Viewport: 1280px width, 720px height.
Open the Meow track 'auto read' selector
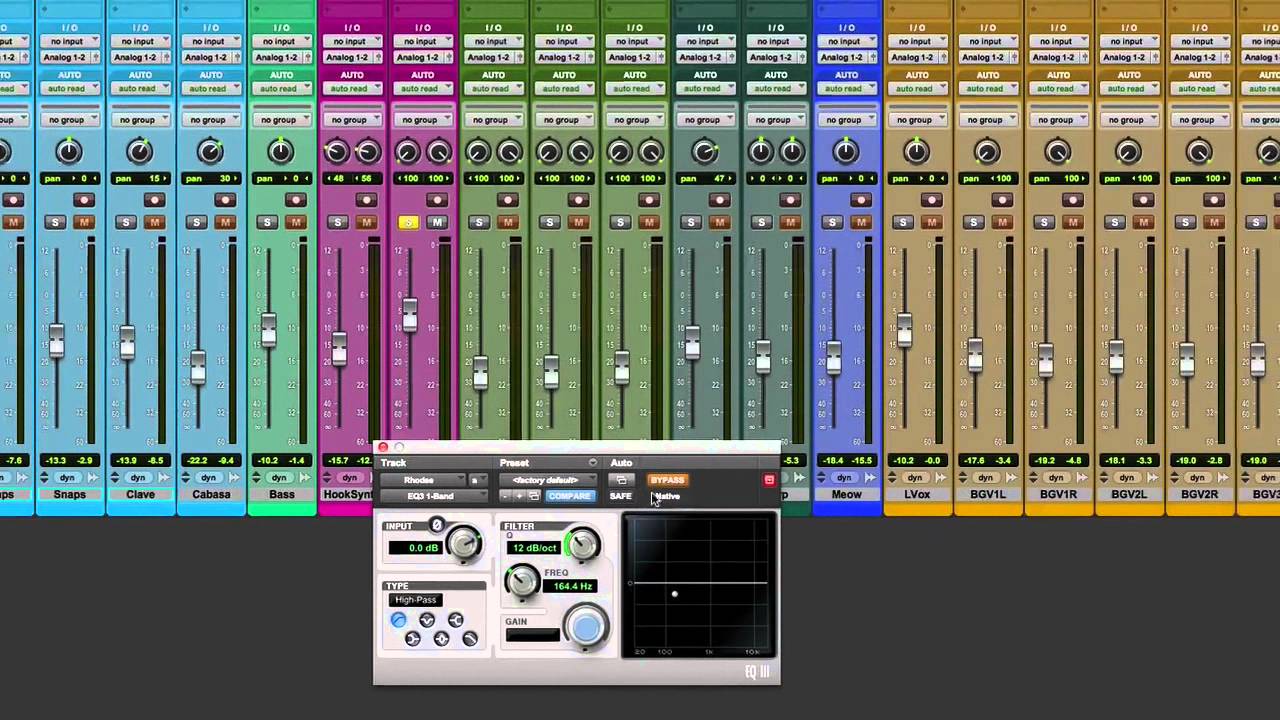pos(846,88)
